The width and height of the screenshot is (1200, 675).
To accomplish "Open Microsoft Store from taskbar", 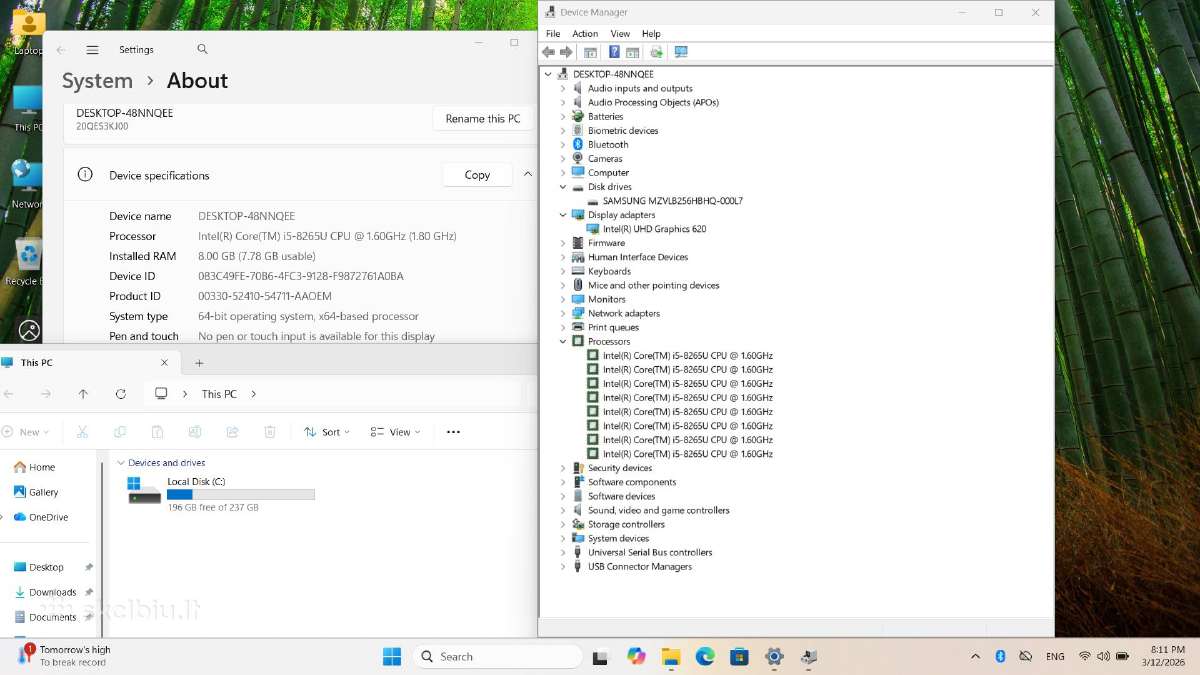I will coord(739,656).
